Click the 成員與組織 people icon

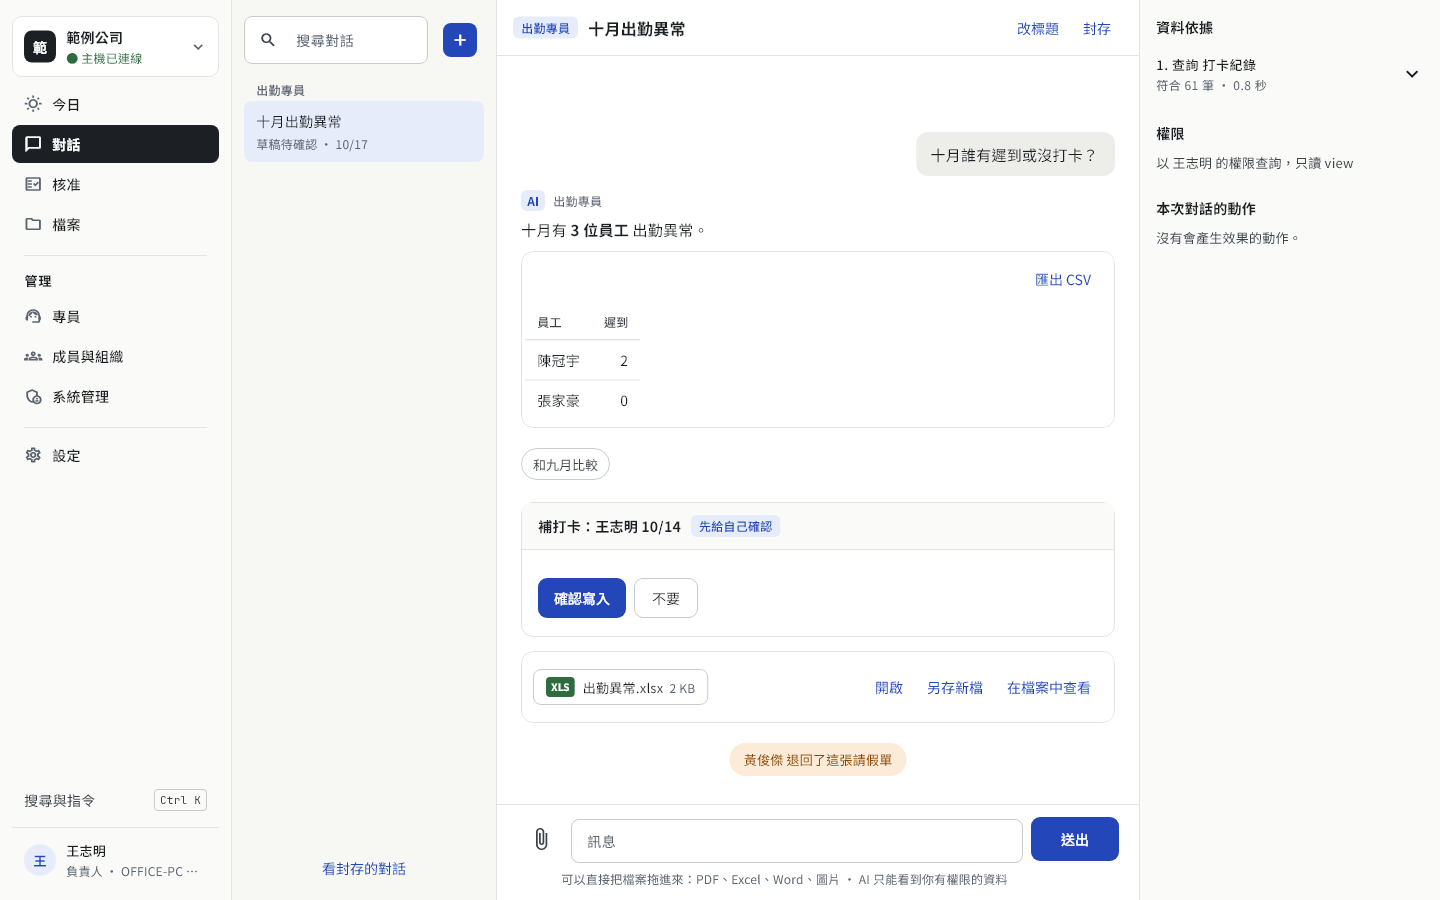(x=33, y=356)
